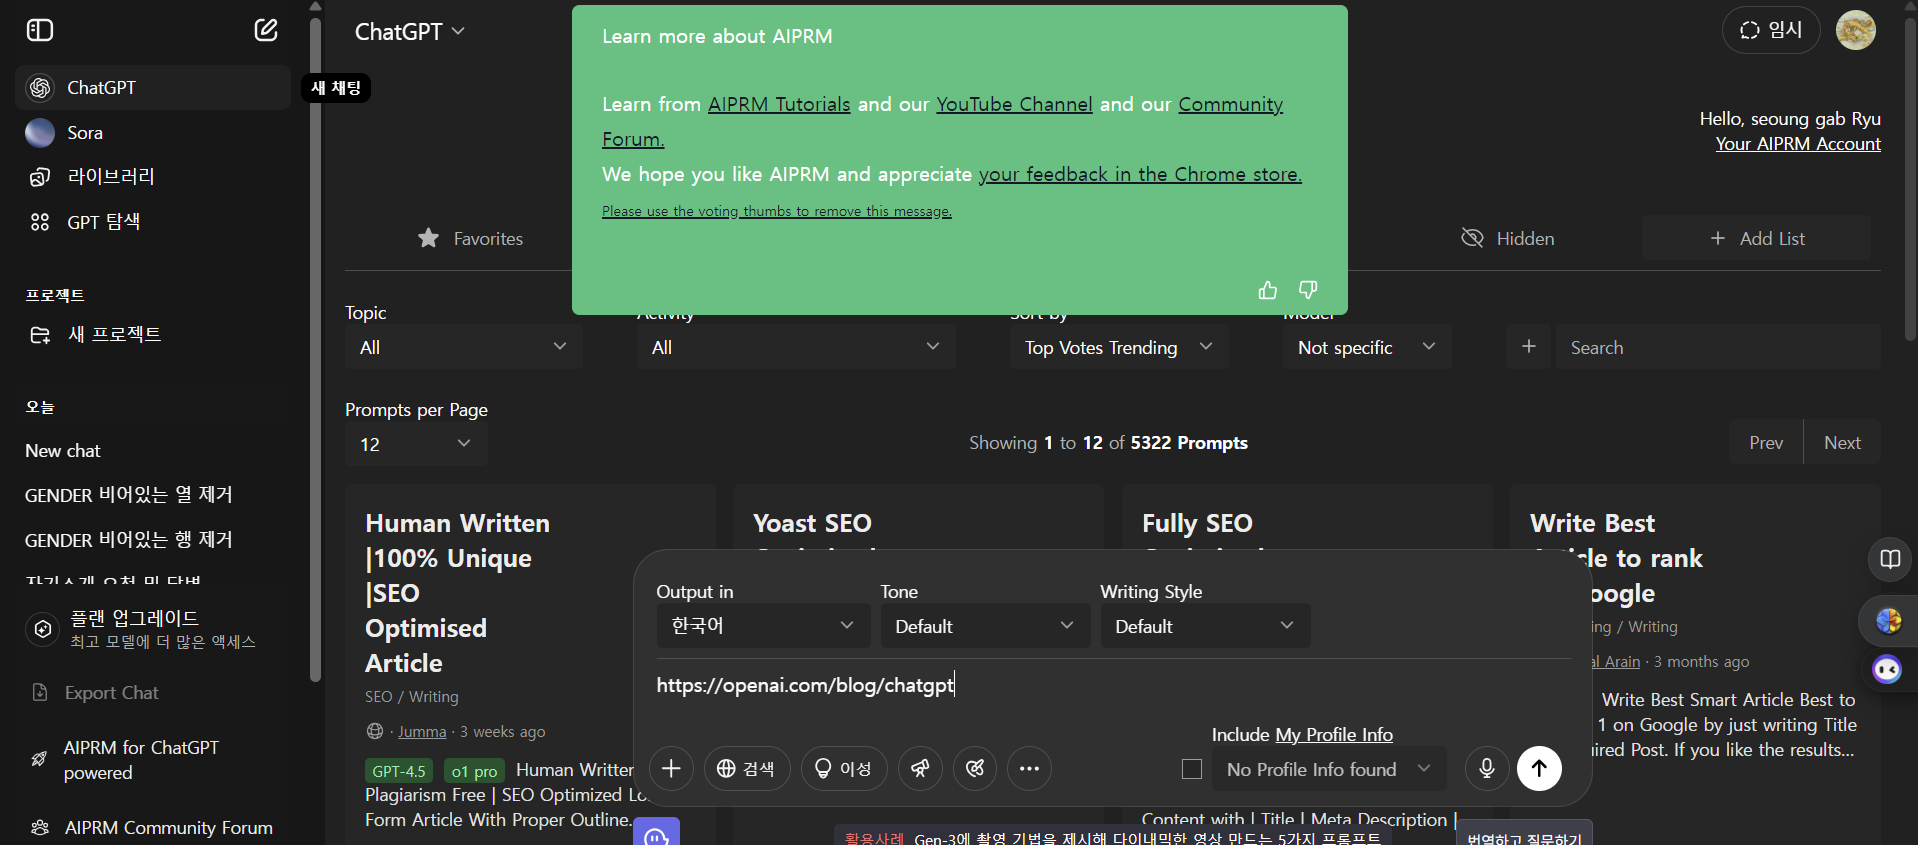
Task: Click the plus icon next to Search
Action: point(1528,347)
